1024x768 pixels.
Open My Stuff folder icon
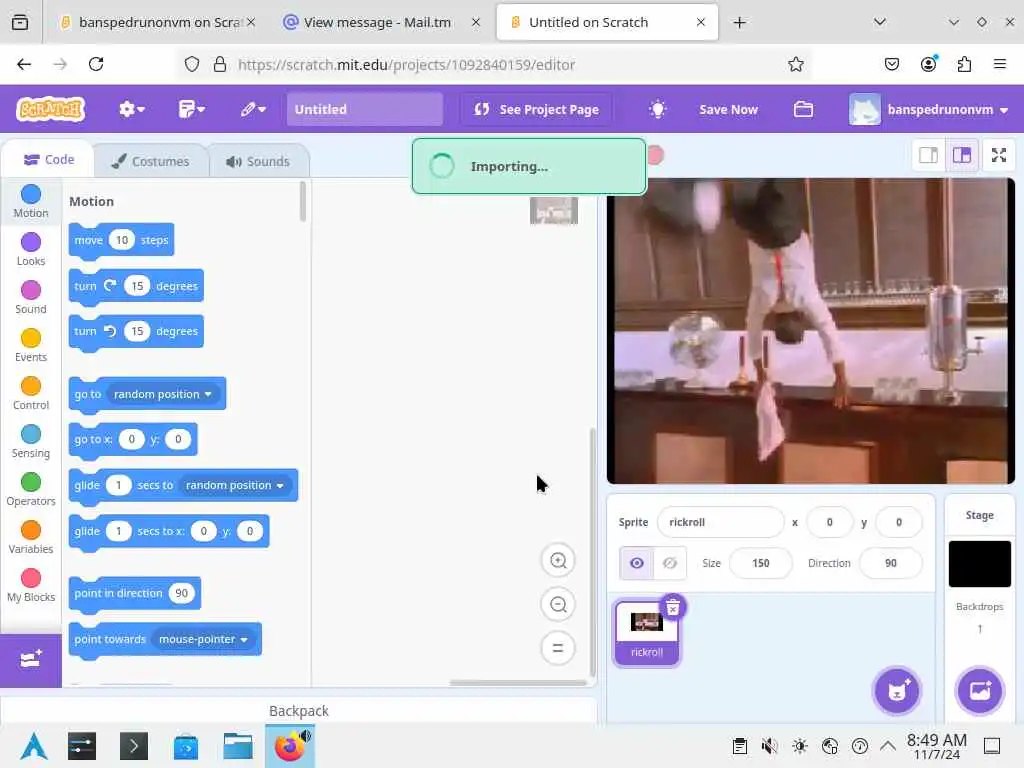point(803,109)
